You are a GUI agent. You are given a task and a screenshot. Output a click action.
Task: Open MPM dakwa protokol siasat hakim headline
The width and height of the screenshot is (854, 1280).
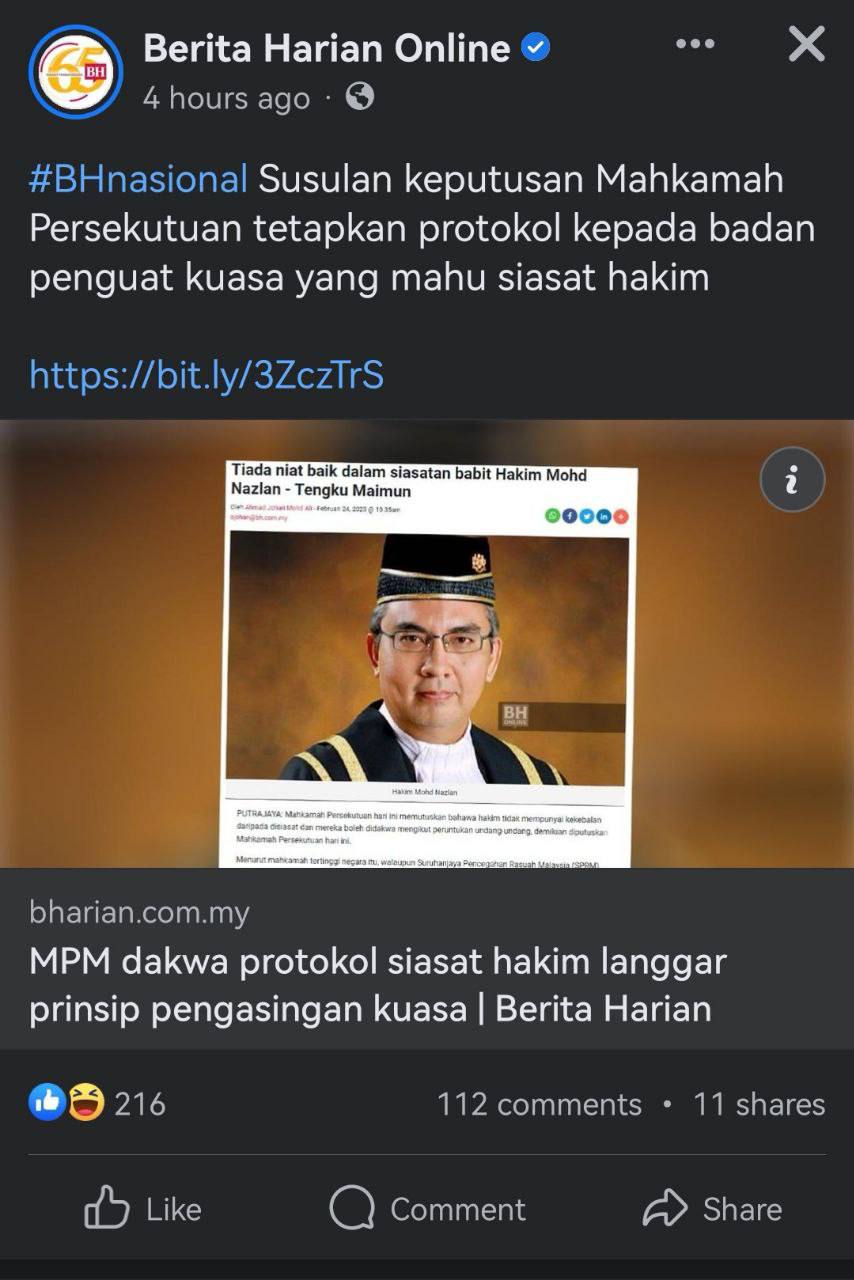pyautogui.click(x=378, y=985)
